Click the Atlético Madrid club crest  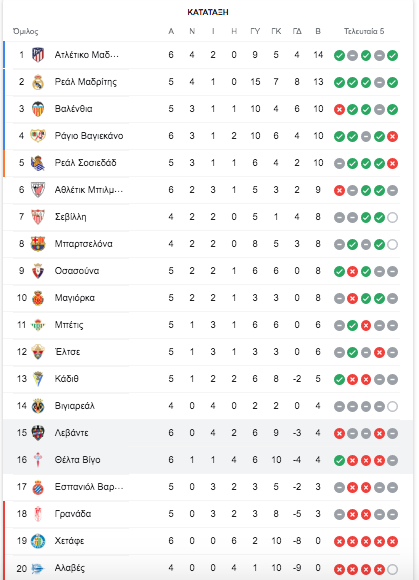click(x=38, y=55)
